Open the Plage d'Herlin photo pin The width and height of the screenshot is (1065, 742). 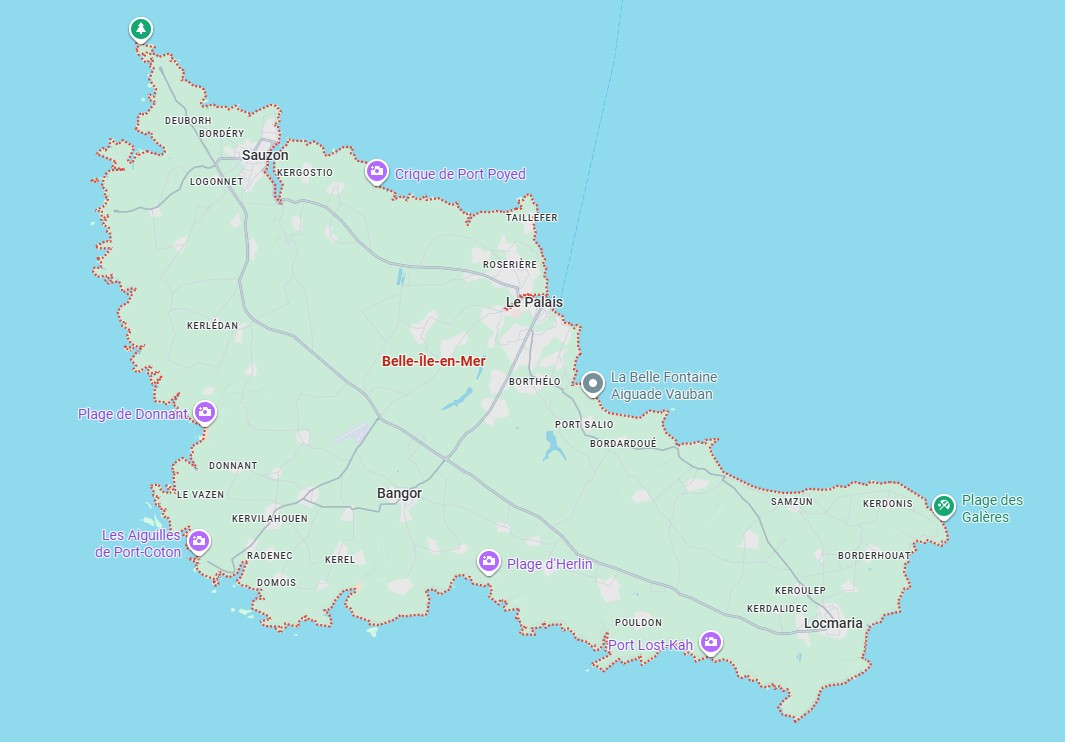point(488,561)
